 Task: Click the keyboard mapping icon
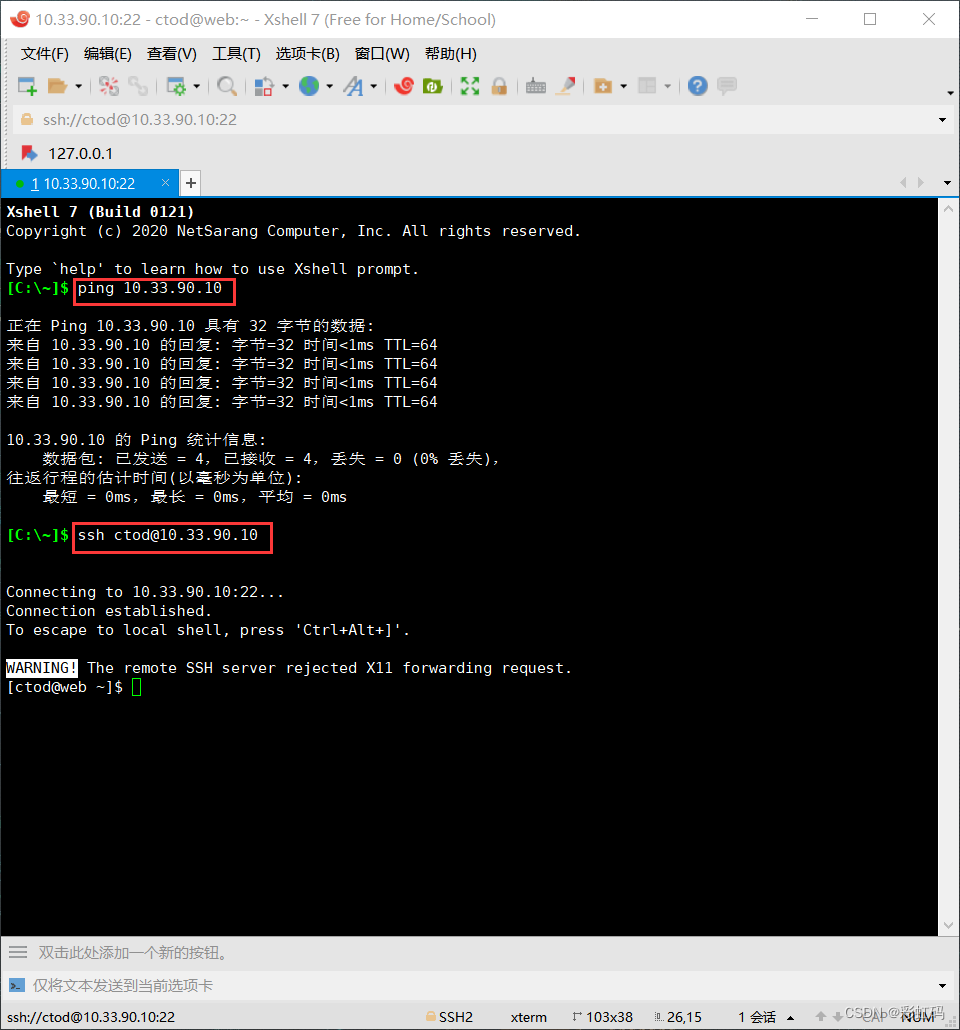coord(536,86)
